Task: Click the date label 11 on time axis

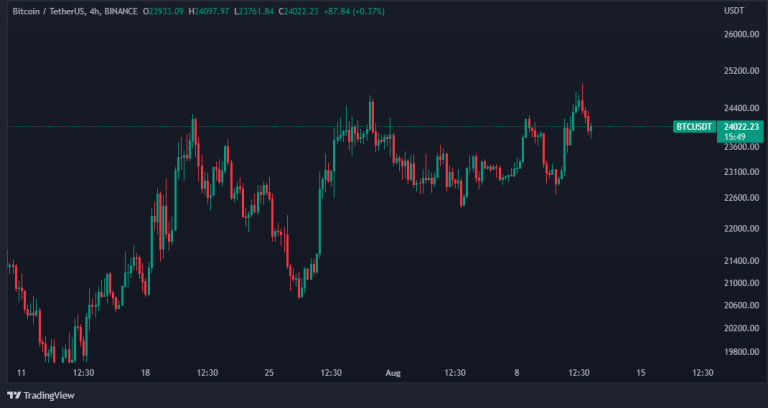Action: tap(21, 373)
